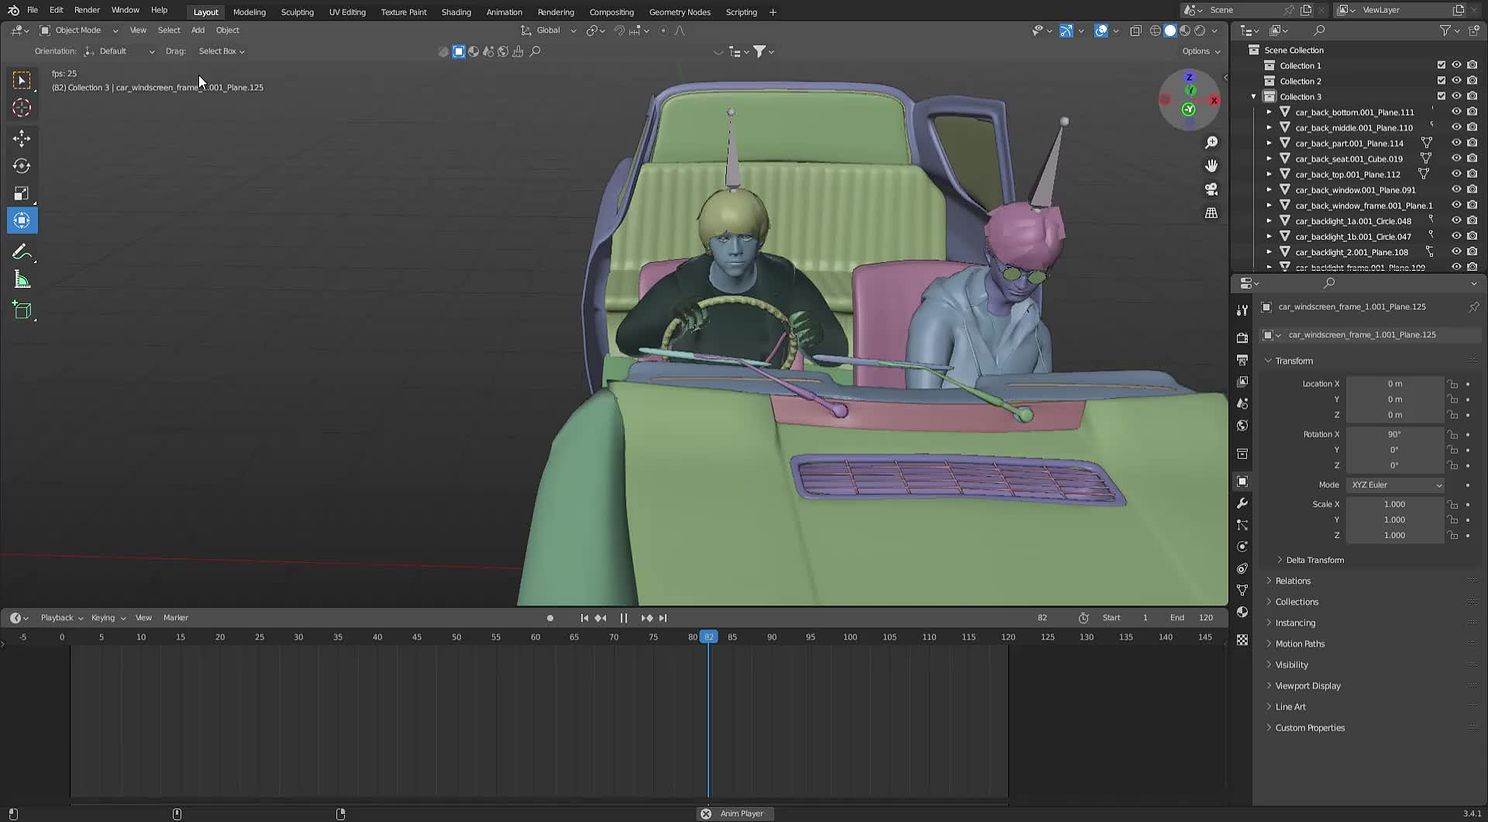The image size is (1488, 822).
Task: Jump to the last frame
Action: (662, 618)
